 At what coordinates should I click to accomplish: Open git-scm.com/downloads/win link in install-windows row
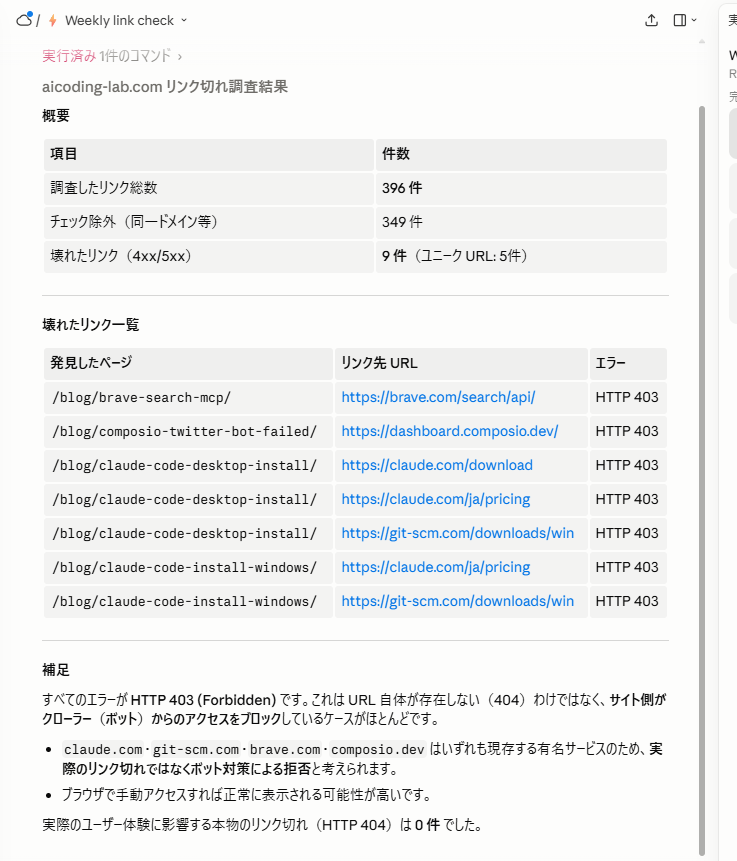tap(457, 601)
